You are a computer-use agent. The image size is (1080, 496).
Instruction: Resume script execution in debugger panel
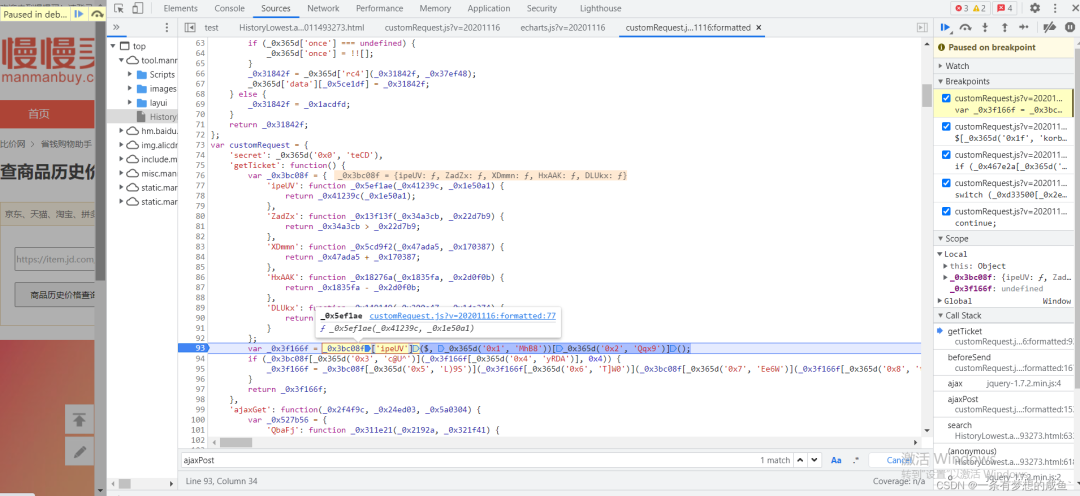coord(944,28)
